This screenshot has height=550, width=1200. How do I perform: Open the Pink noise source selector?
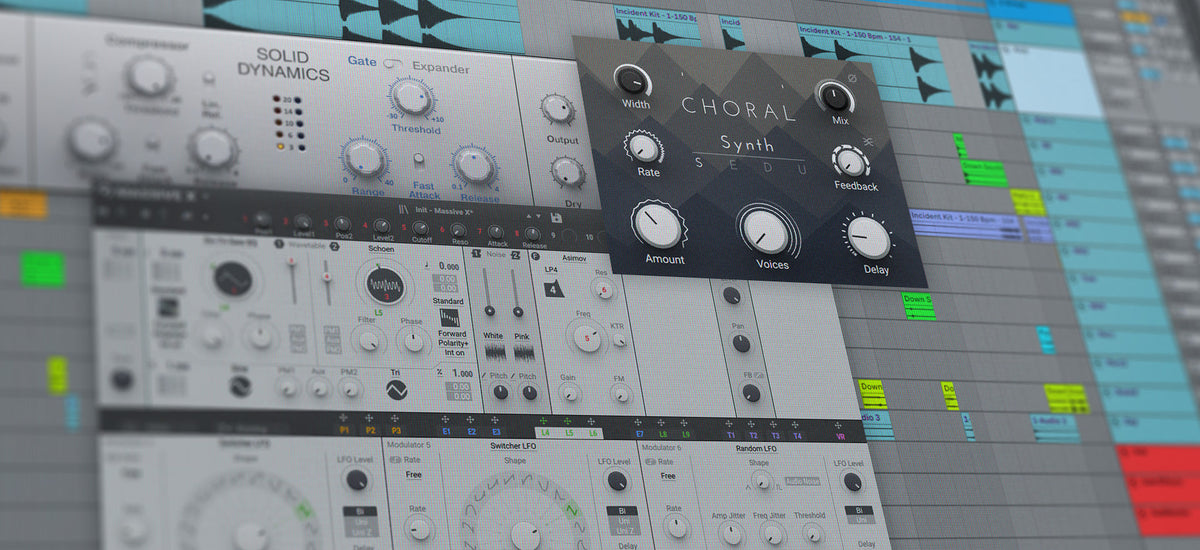(x=522, y=337)
